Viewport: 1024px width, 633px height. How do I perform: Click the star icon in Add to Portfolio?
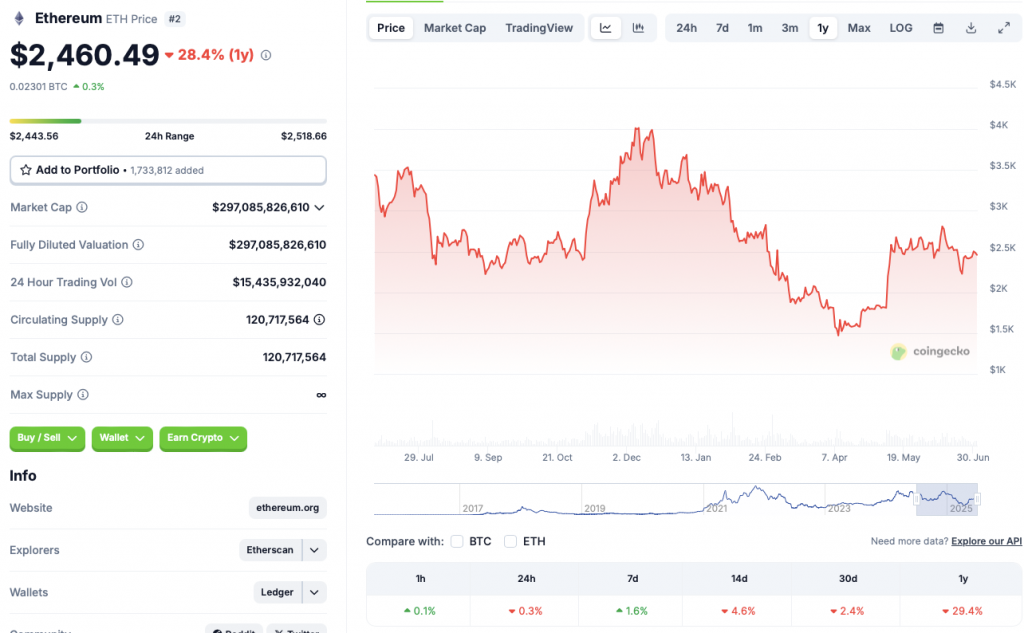point(25,170)
